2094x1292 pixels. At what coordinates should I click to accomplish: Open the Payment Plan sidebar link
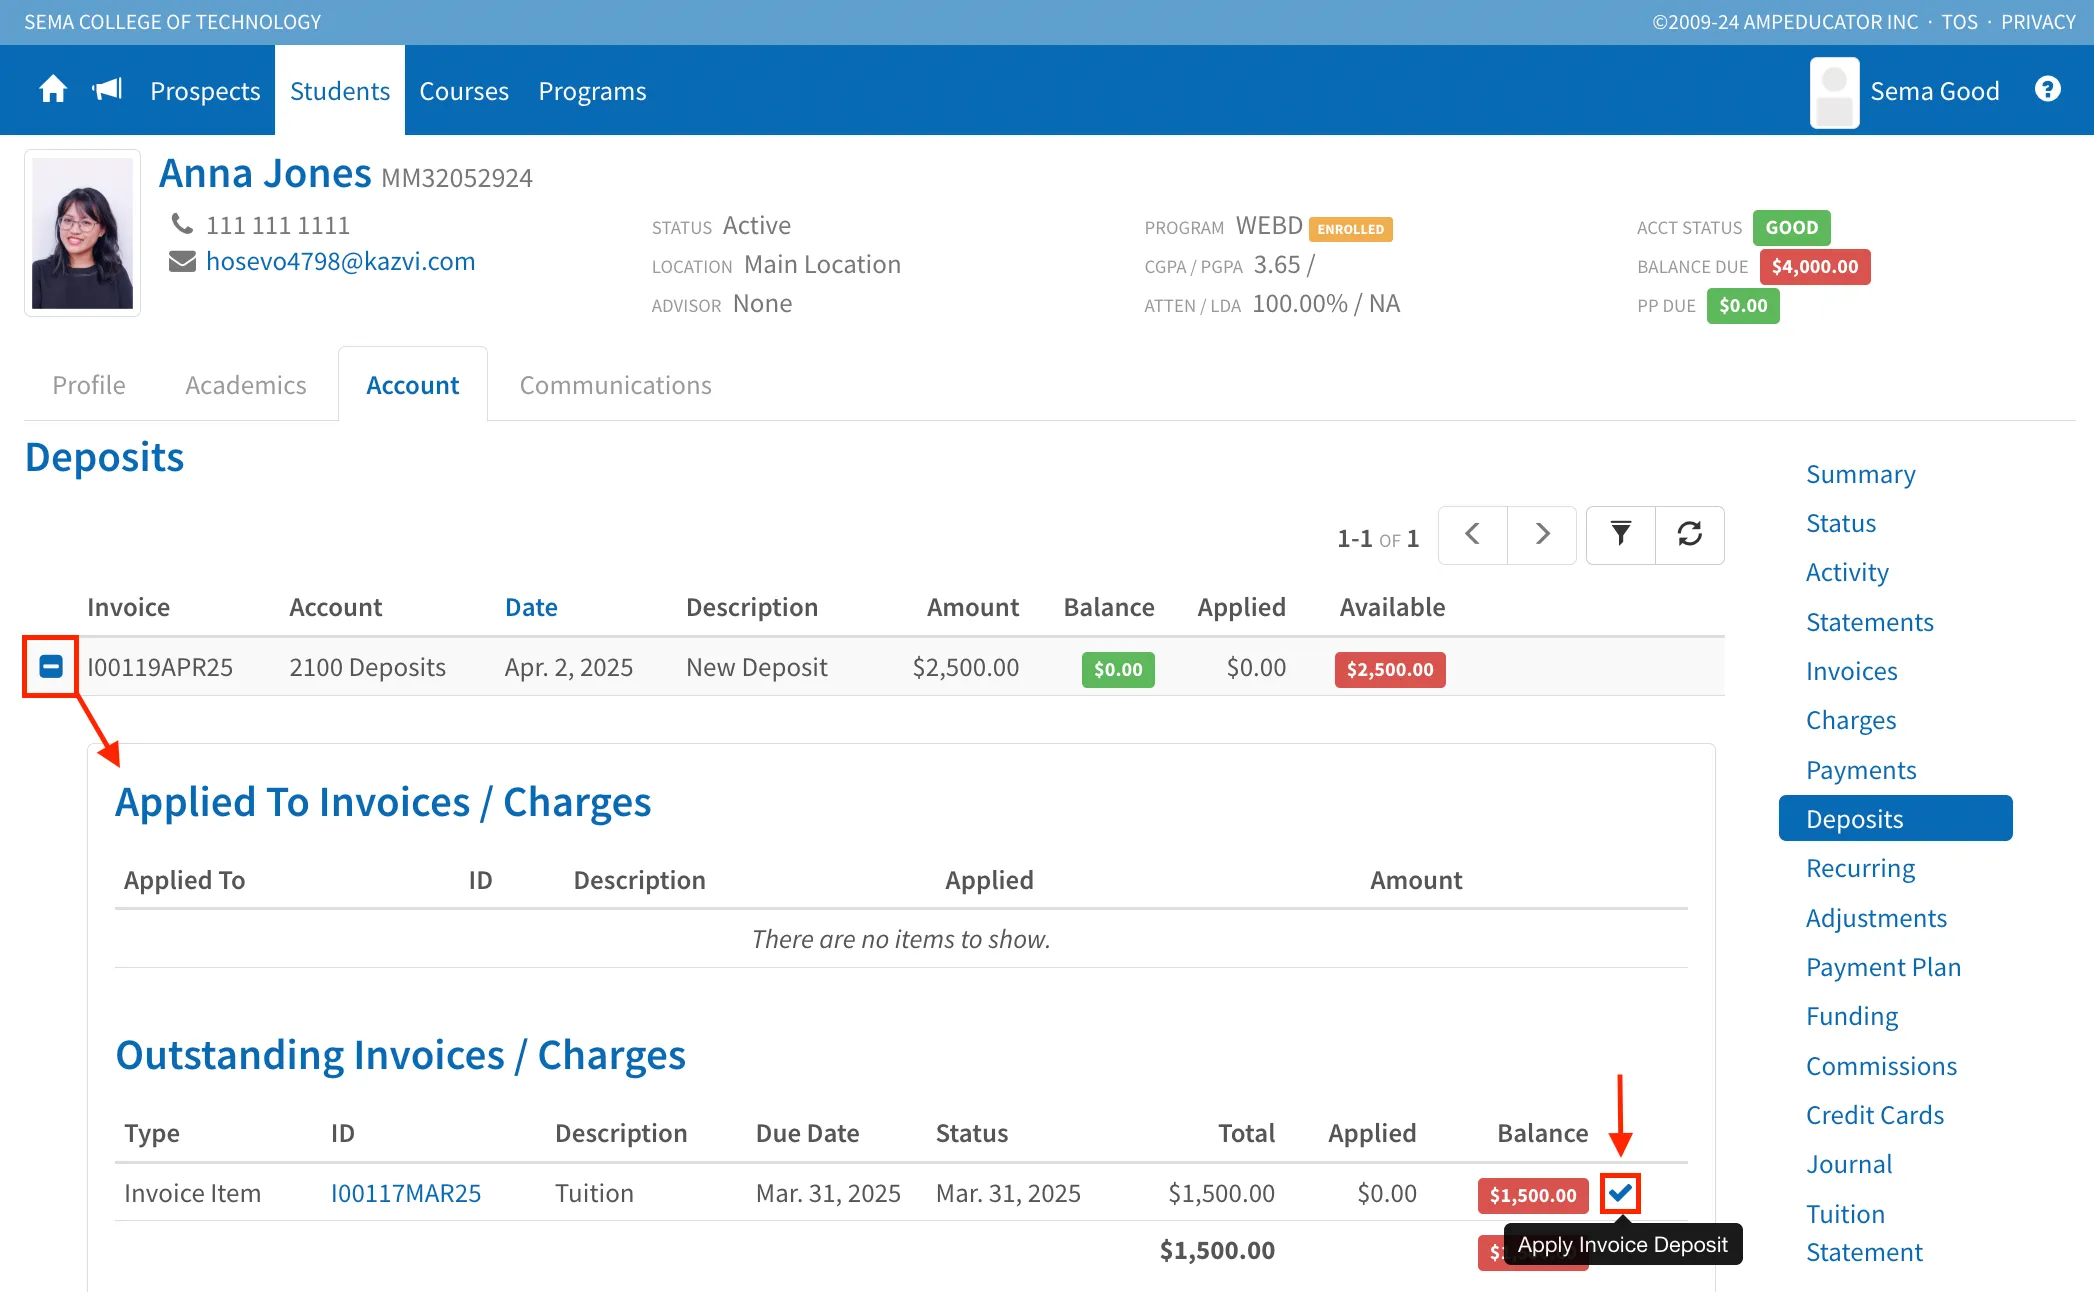1883,967
